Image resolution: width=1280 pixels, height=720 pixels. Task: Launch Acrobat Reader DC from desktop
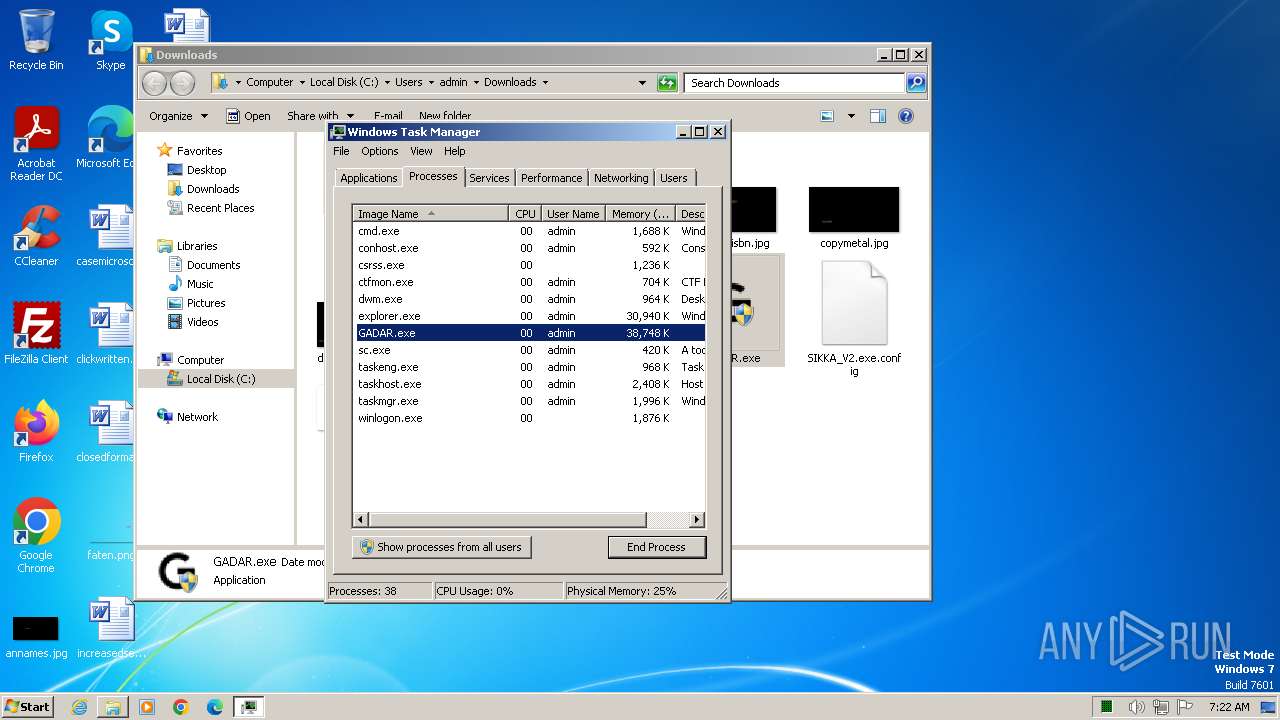[x=36, y=144]
